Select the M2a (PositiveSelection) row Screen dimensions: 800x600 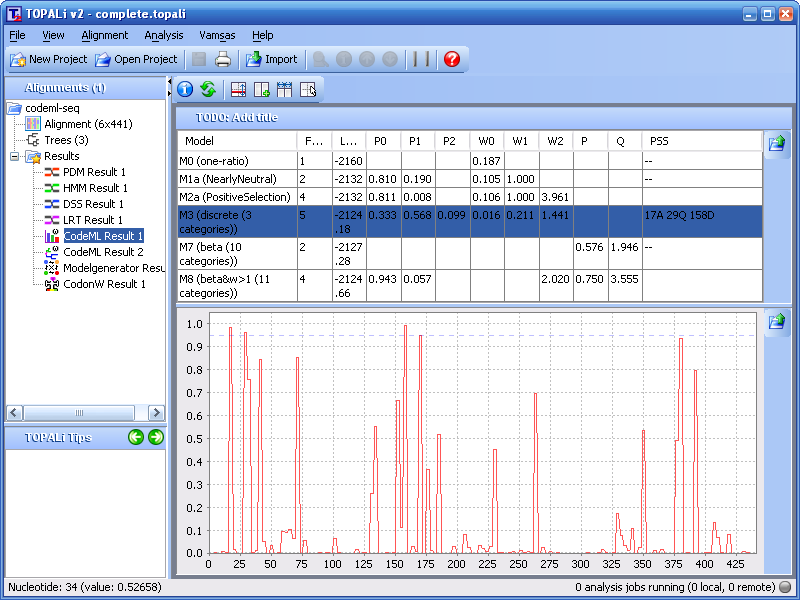click(470, 197)
